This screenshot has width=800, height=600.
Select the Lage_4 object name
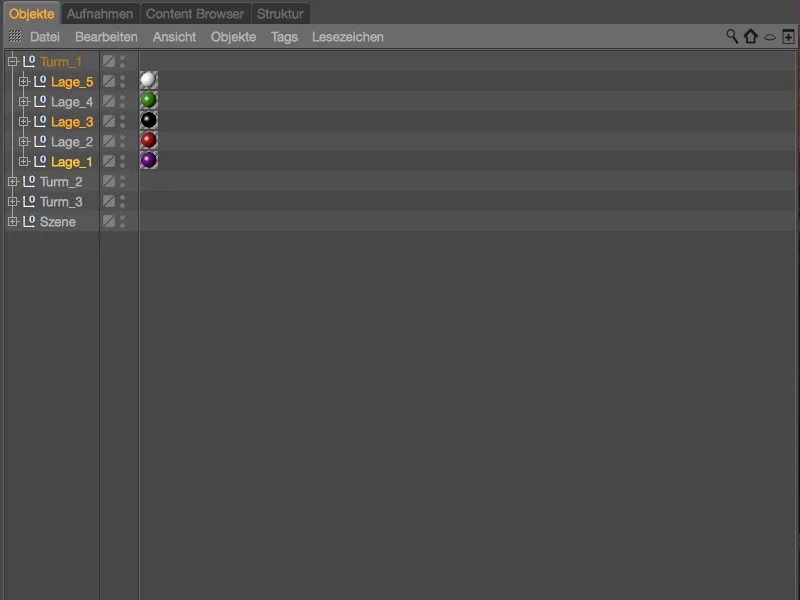pos(72,102)
